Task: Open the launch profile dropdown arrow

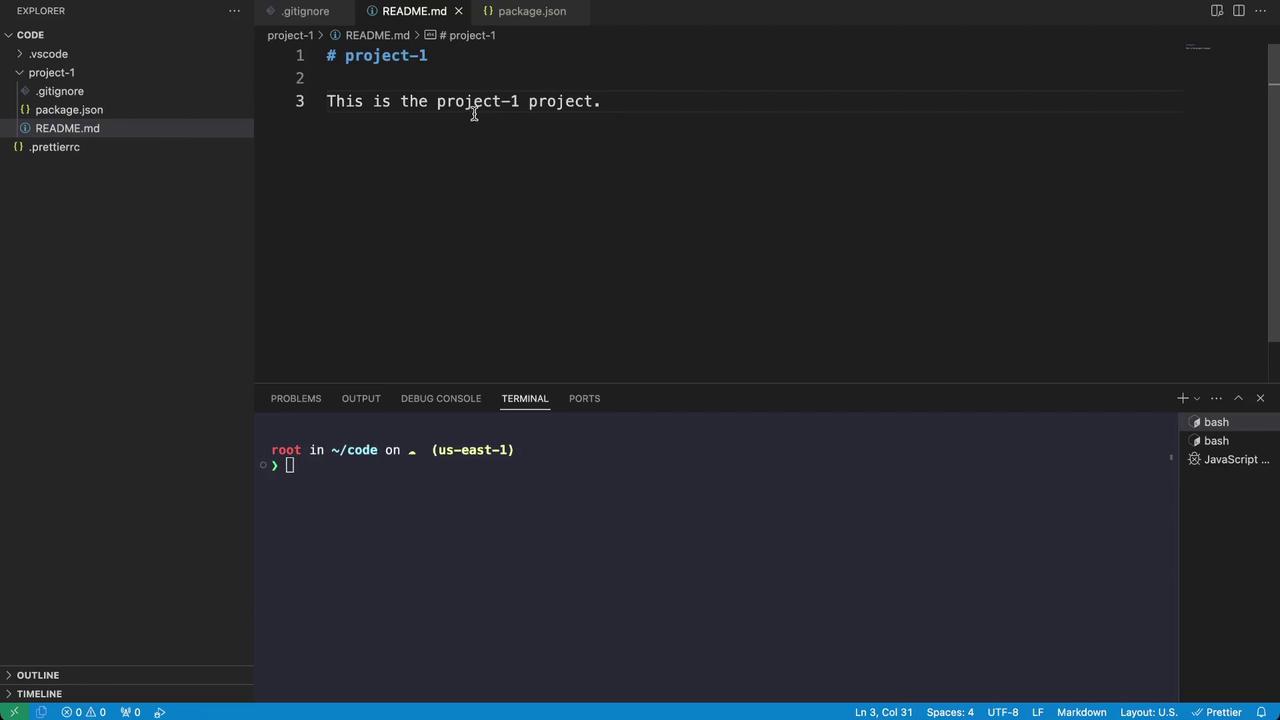Action: (x=1197, y=398)
